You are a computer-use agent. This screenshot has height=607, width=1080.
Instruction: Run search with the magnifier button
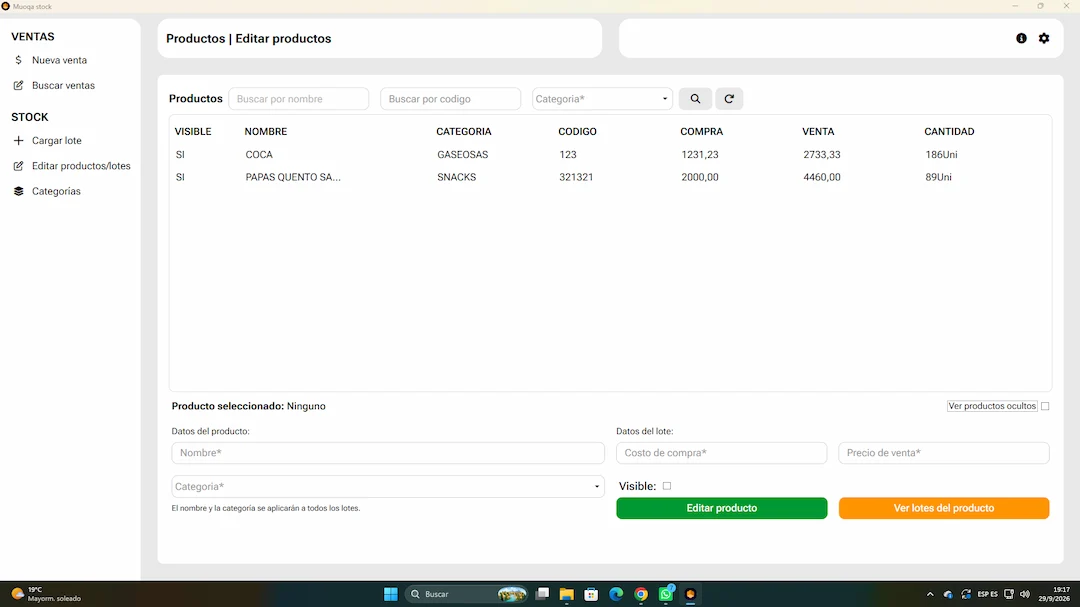(695, 99)
